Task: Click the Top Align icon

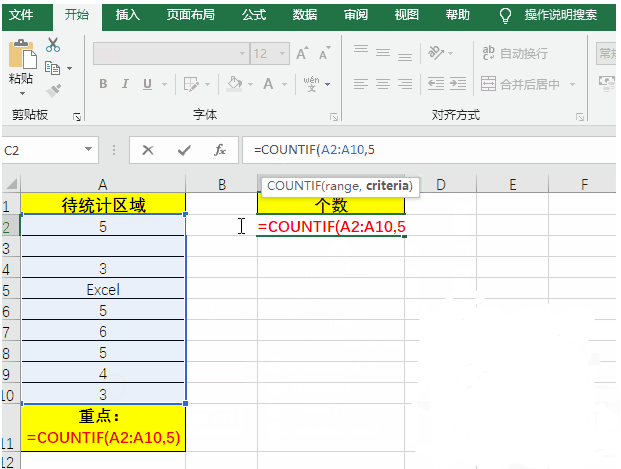Action: (x=361, y=49)
